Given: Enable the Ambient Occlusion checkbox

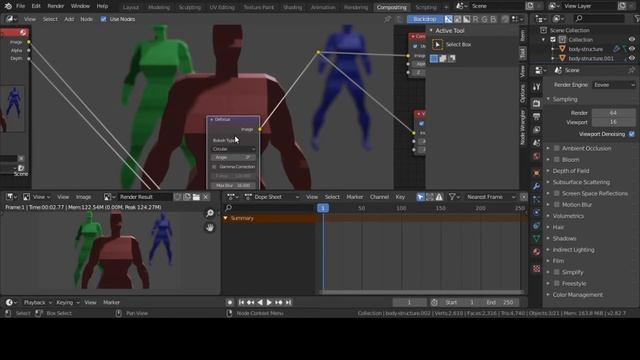Looking at the screenshot, I should pyautogui.click(x=557, y=148).
